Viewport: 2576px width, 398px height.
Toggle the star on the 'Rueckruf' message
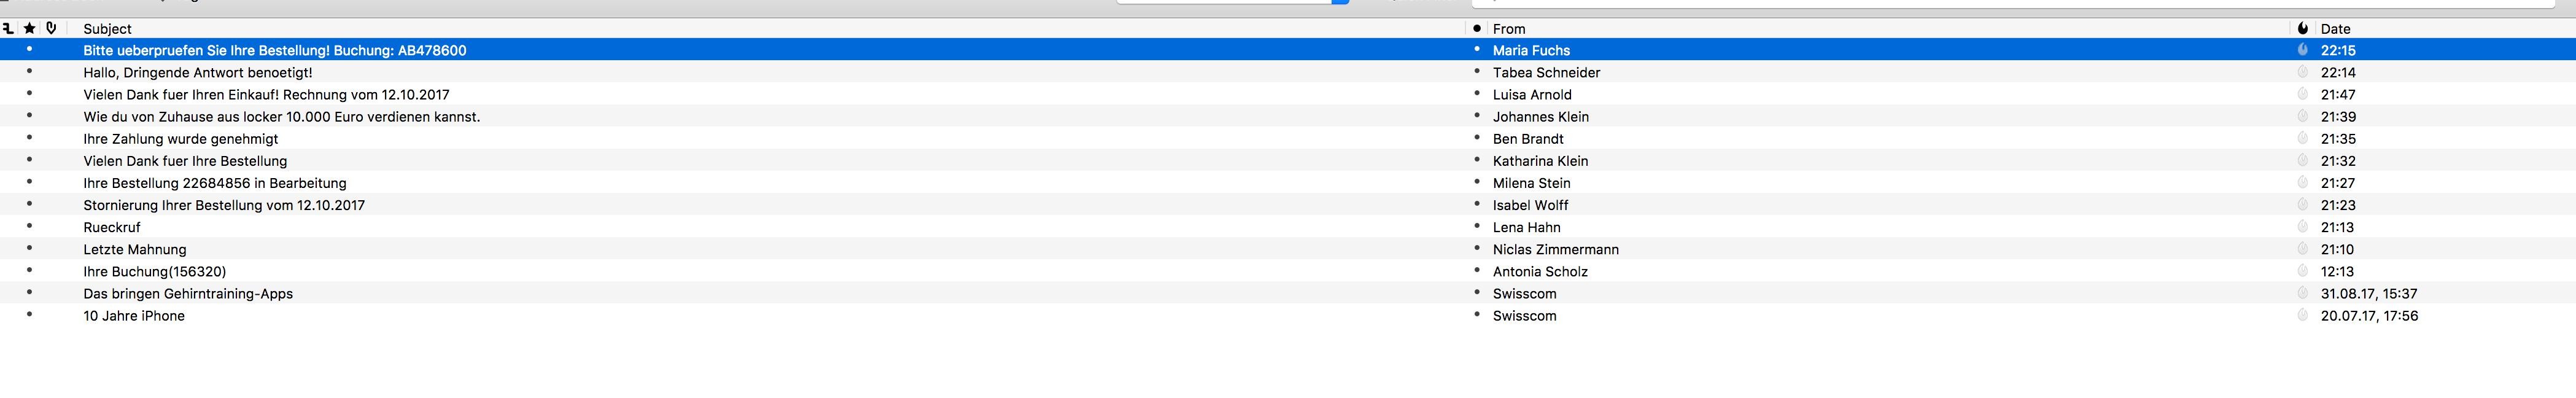pos(29,227)
